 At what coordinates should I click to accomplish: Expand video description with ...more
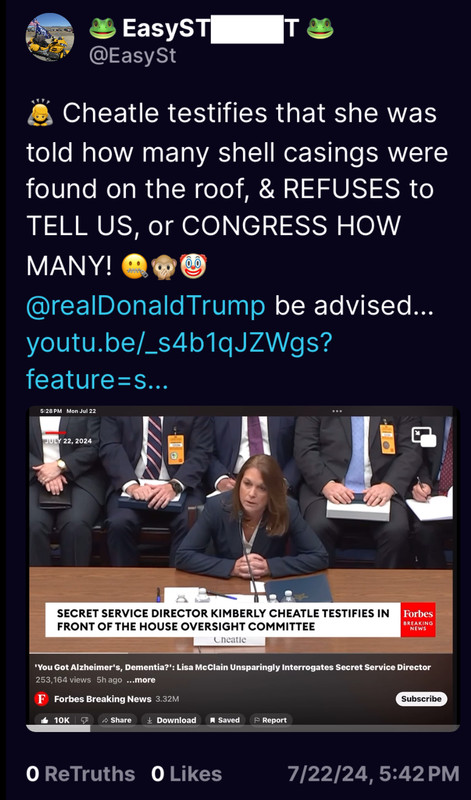point(140,680)
